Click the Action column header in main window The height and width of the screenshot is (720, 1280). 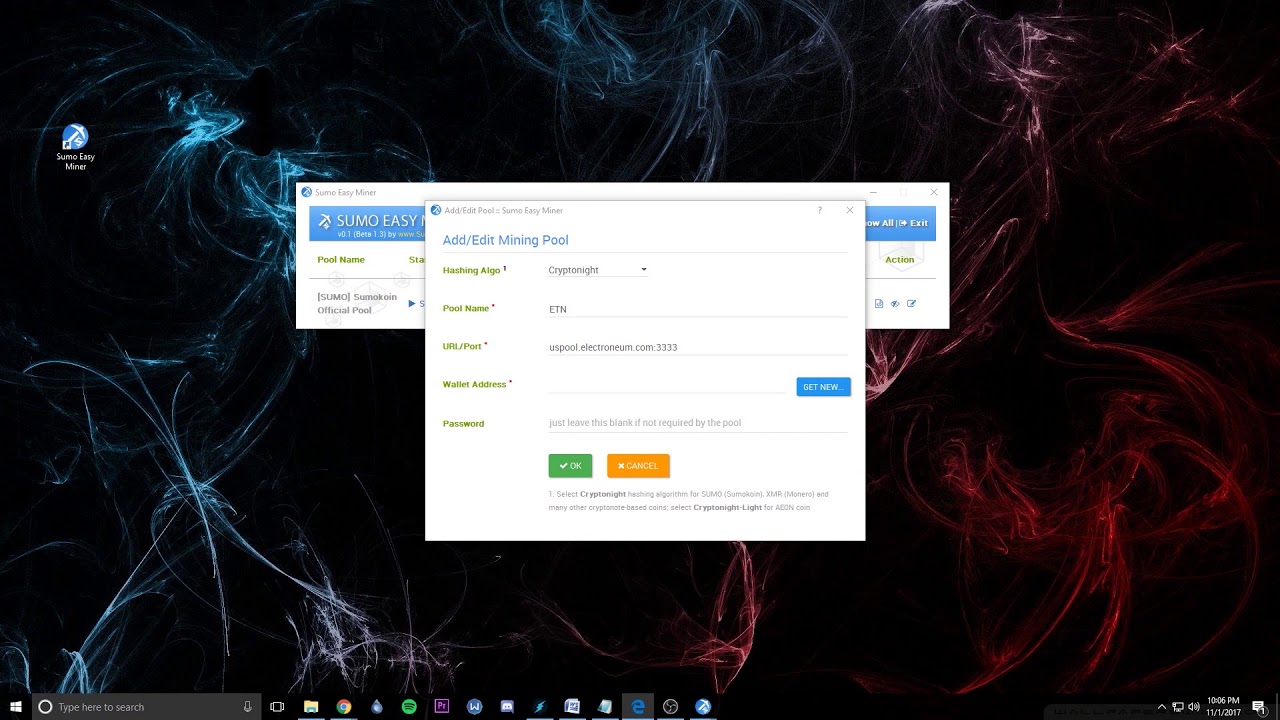point(899,260)
